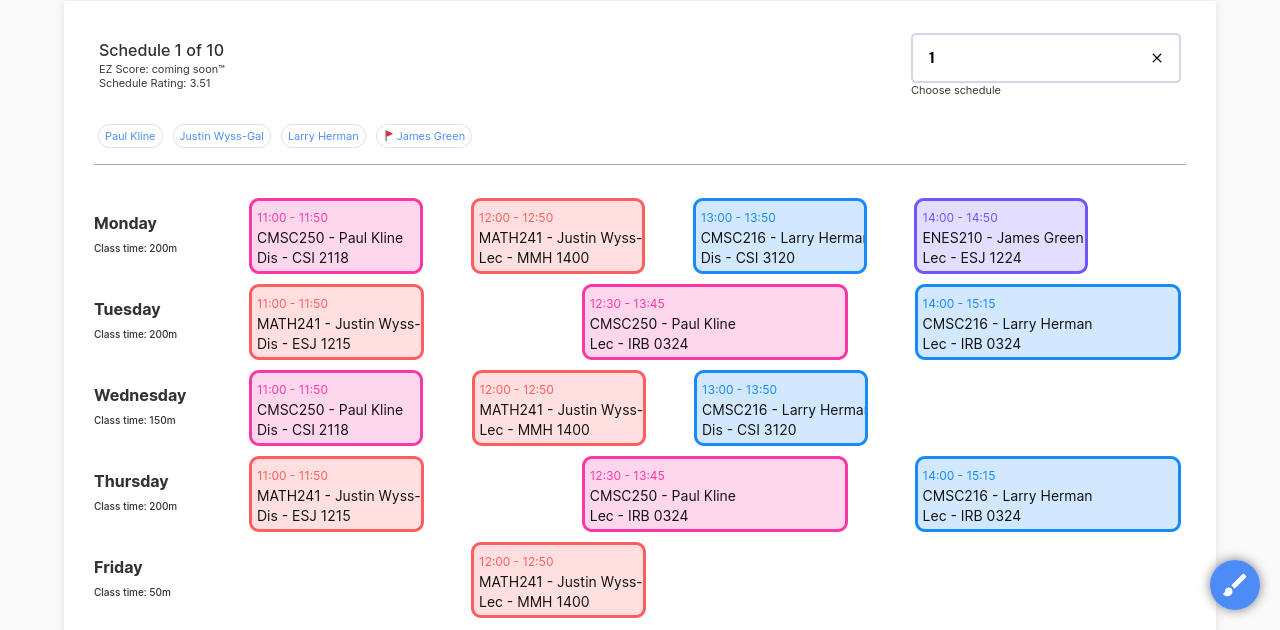Click the Larry Herman professor chip
Image resolution: width=1280 pixels, height=630 pixels.
pyautogui.click(x=323, y=136)
